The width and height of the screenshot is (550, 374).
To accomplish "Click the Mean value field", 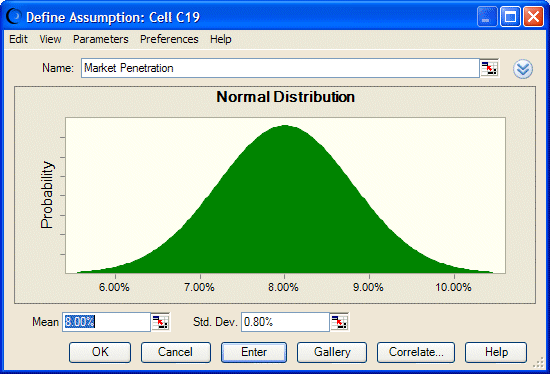I will tap(106, 322).
